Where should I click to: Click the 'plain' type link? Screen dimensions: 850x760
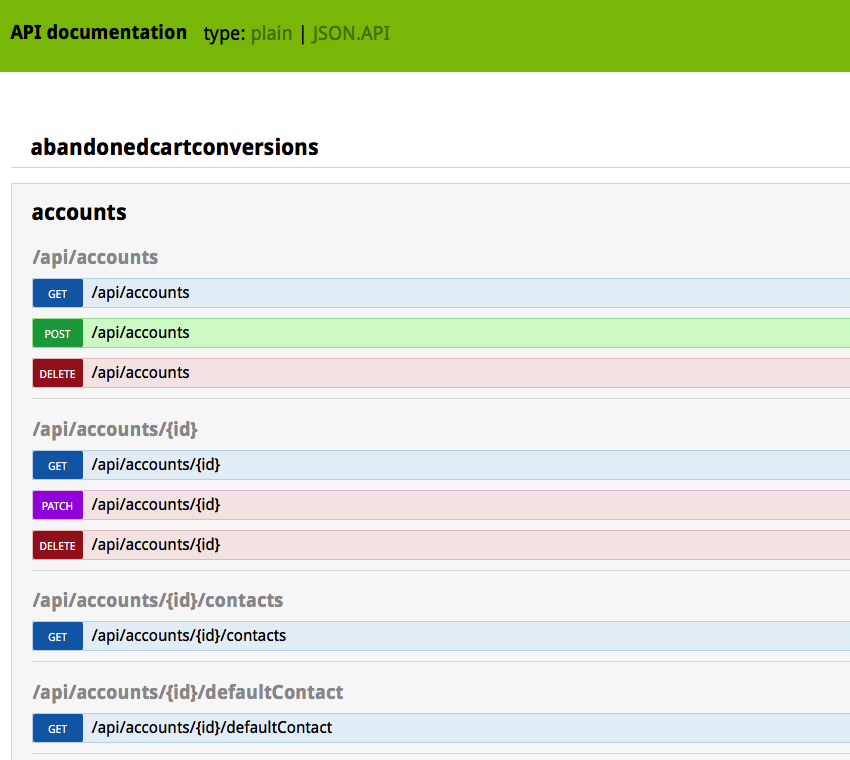[271, 34]
